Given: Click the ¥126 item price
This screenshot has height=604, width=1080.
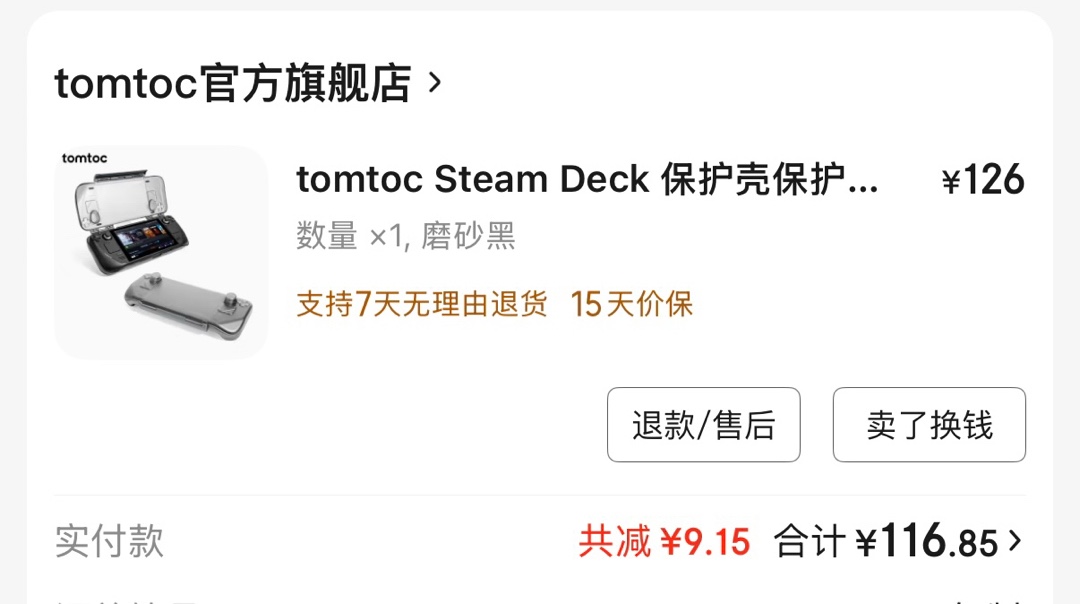Looking at the screenshot, I should click(x=984, y=180).
